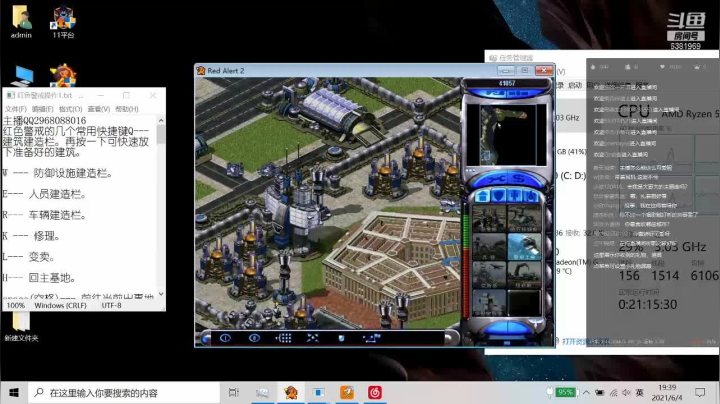
Task: Click the Team 1 button in command bar
Action: [x=225, y=338]
